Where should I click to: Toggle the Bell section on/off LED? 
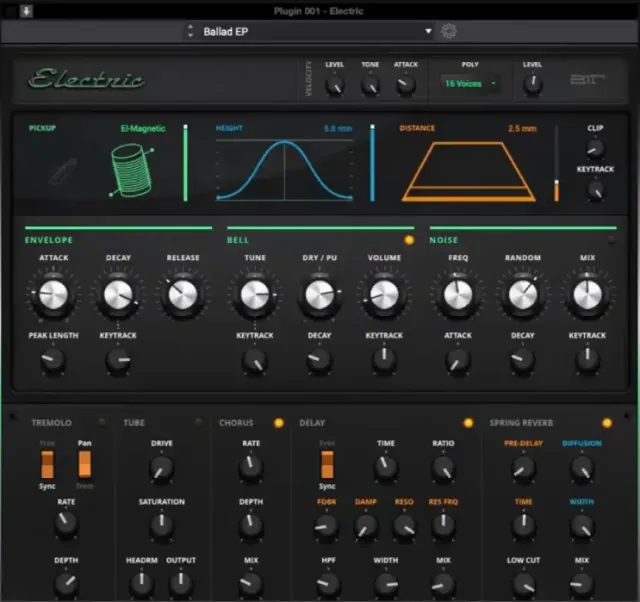pyautogui.click(x=409, y=240)
